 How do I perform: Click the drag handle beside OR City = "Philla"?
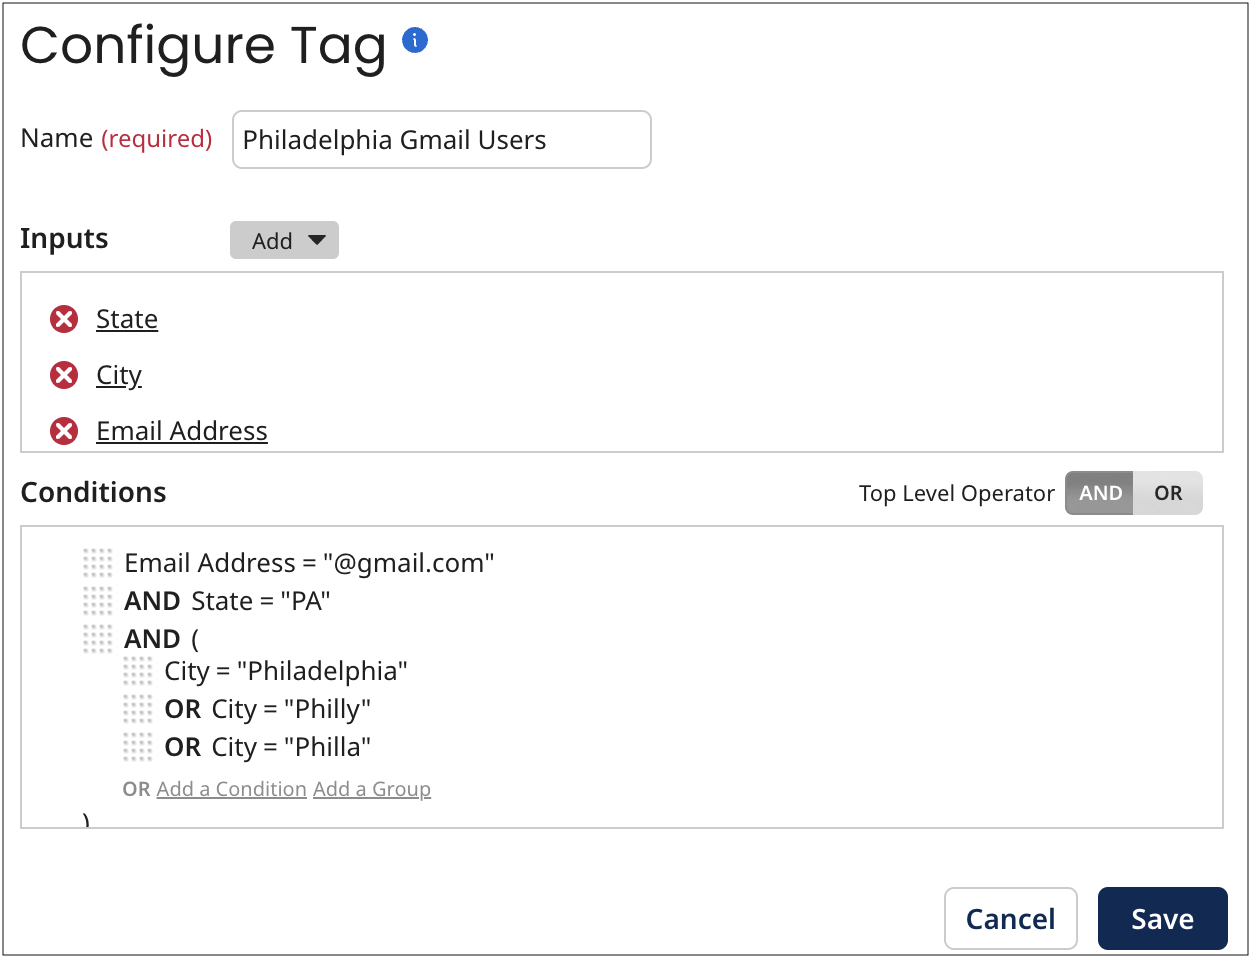pyautogui.click(x=138, y=745)
